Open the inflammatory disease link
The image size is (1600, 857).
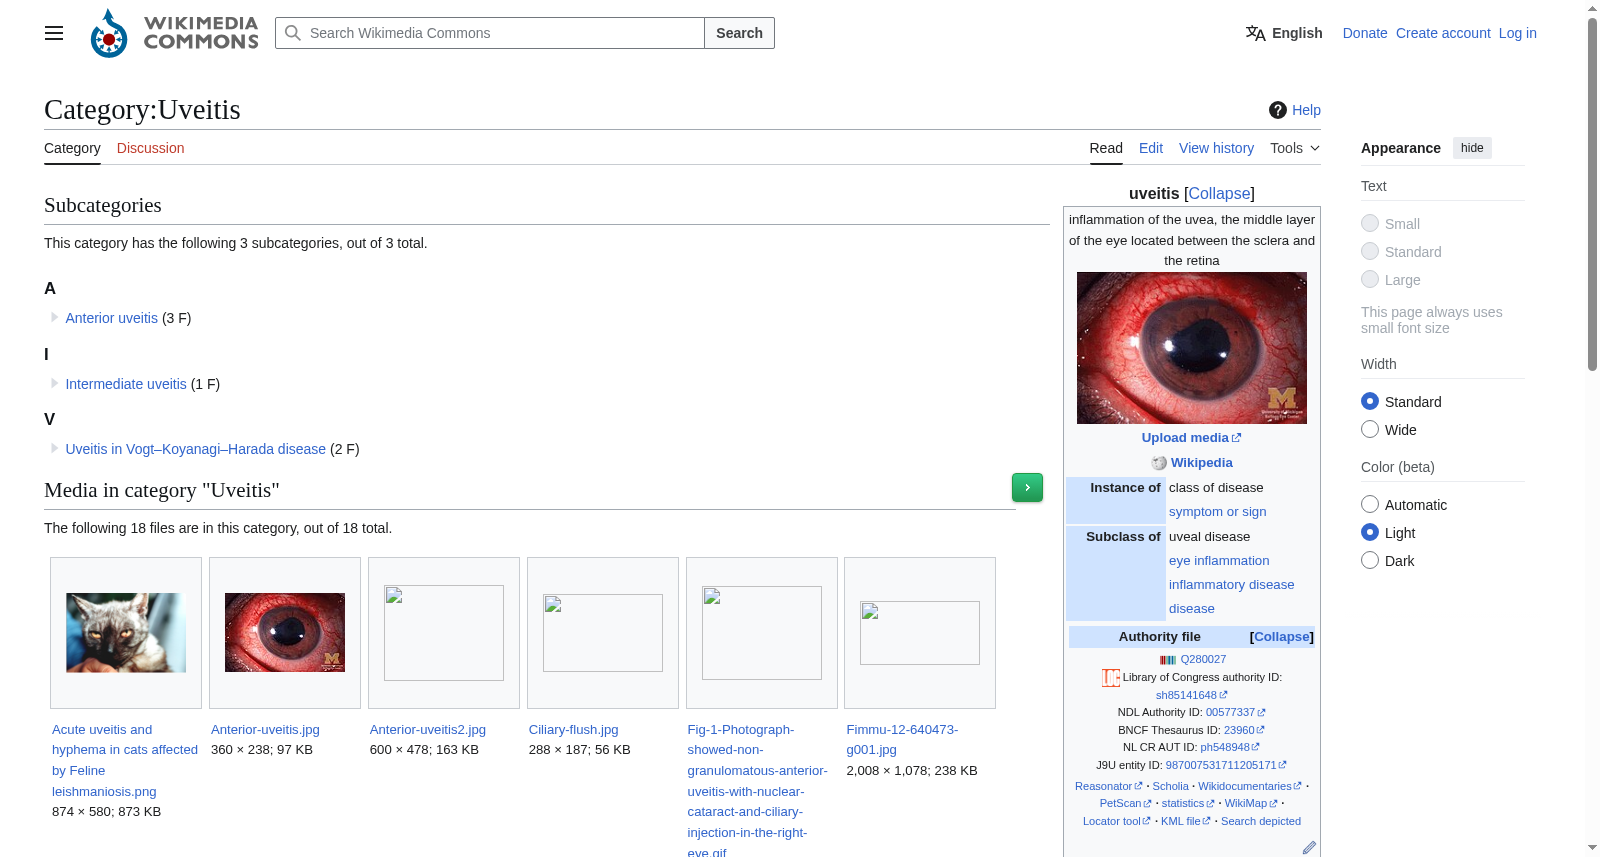[x=1231, y=585]
